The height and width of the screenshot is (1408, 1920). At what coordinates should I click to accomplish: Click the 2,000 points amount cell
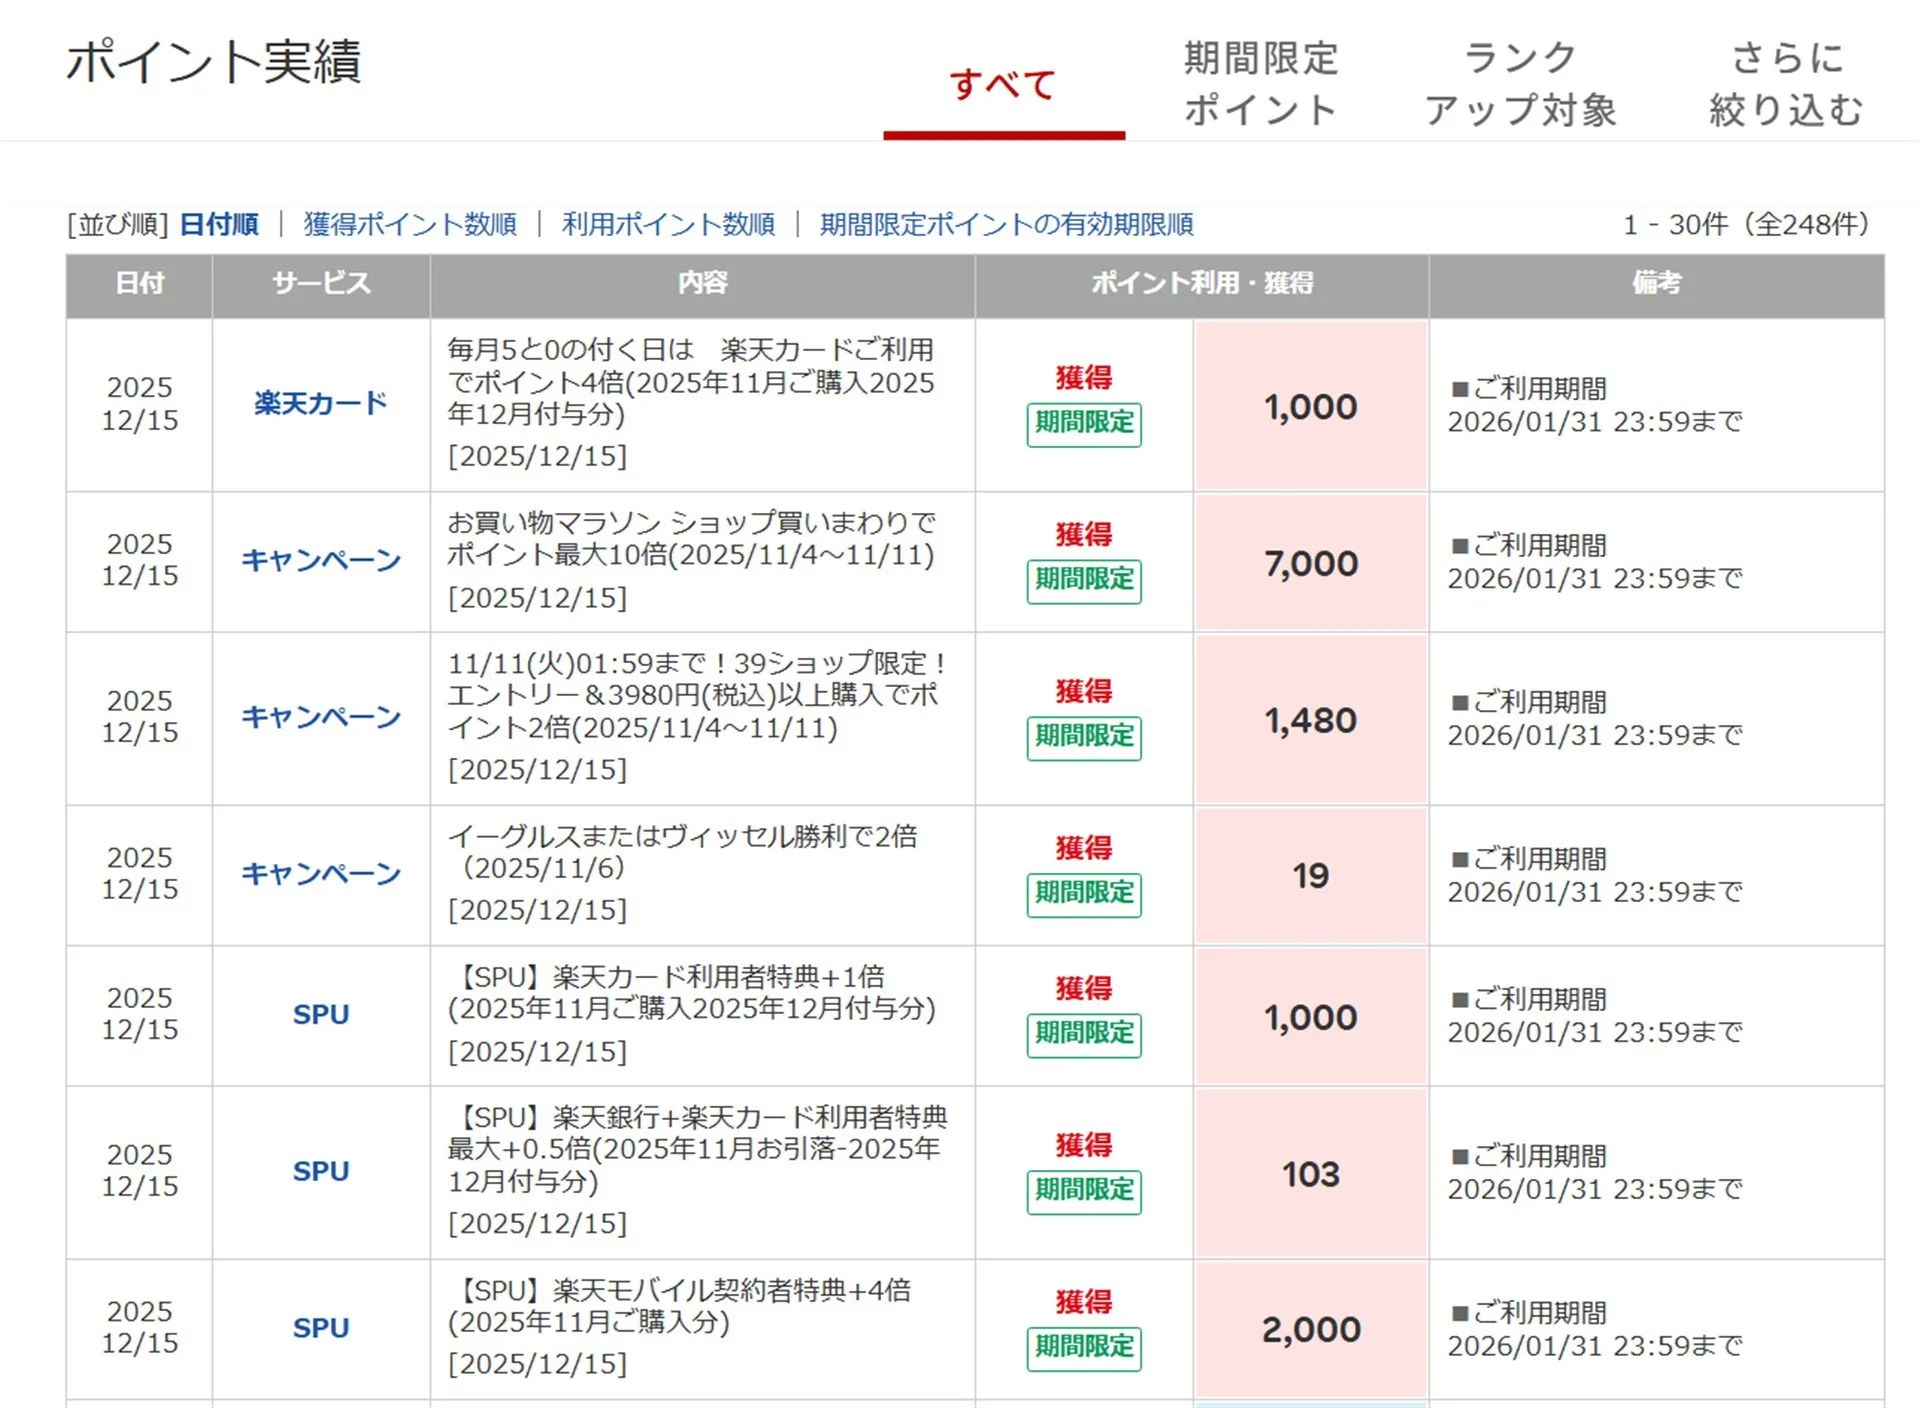[x=1310, y=1329]
